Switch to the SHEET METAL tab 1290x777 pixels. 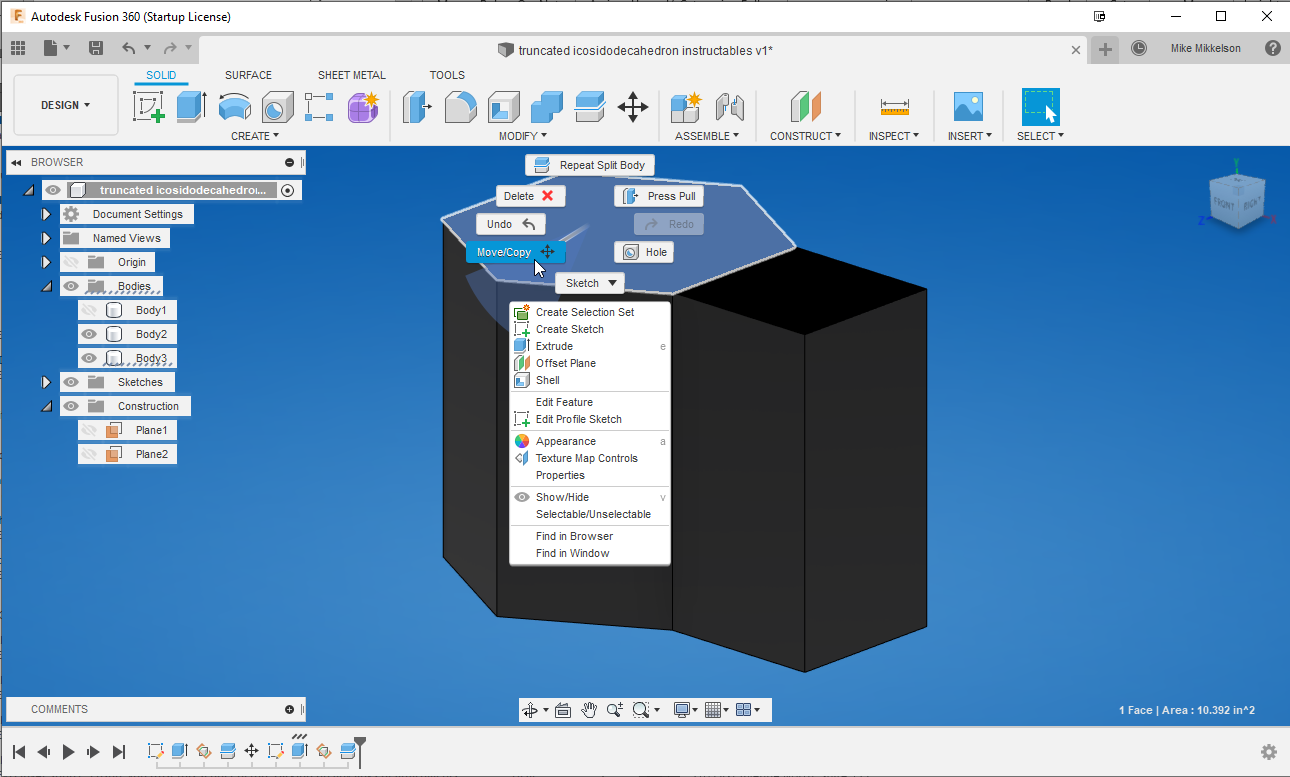(x=352, y=74)
